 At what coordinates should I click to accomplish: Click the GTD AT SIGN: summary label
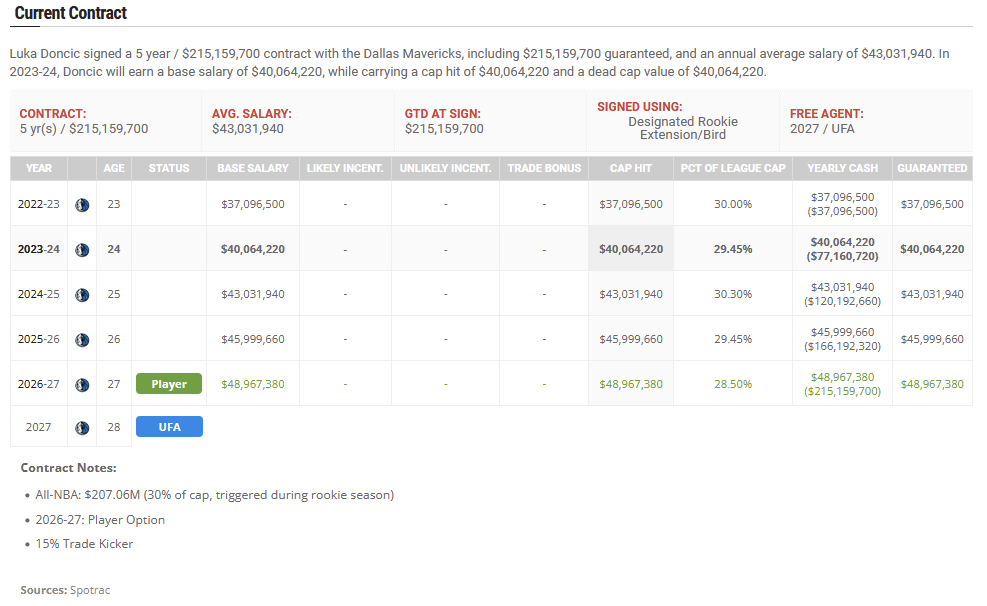(443, 114)
